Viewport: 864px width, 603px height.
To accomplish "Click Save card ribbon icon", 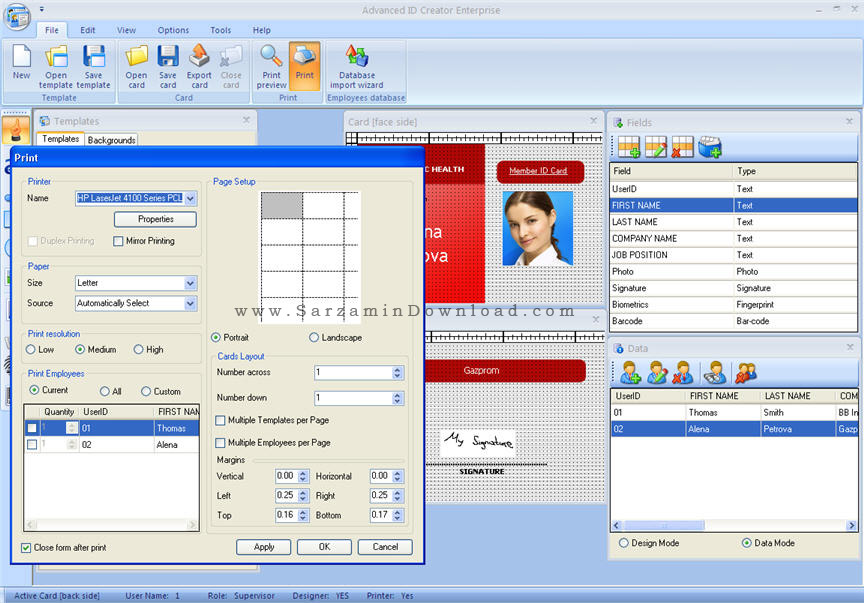I will (168, 66).
